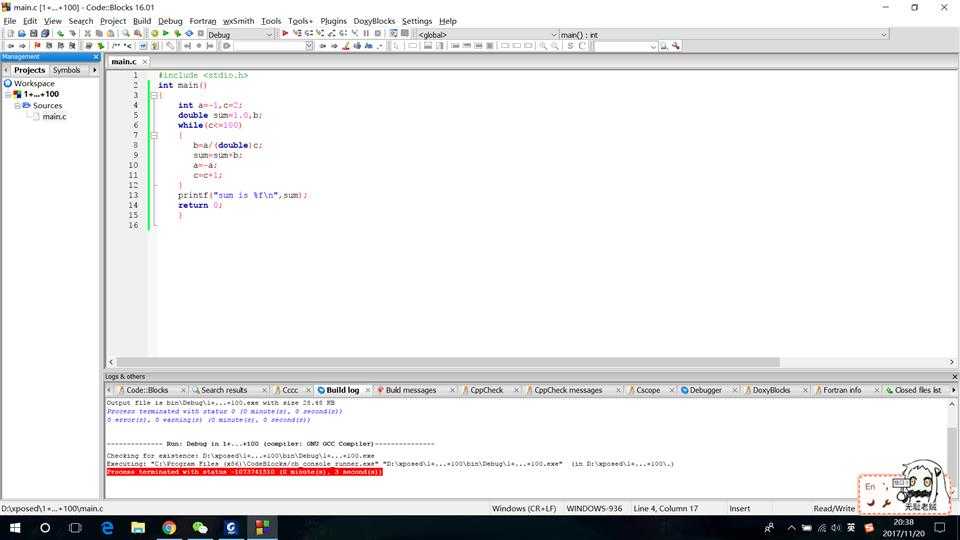Open the Plugins menu

333,21
